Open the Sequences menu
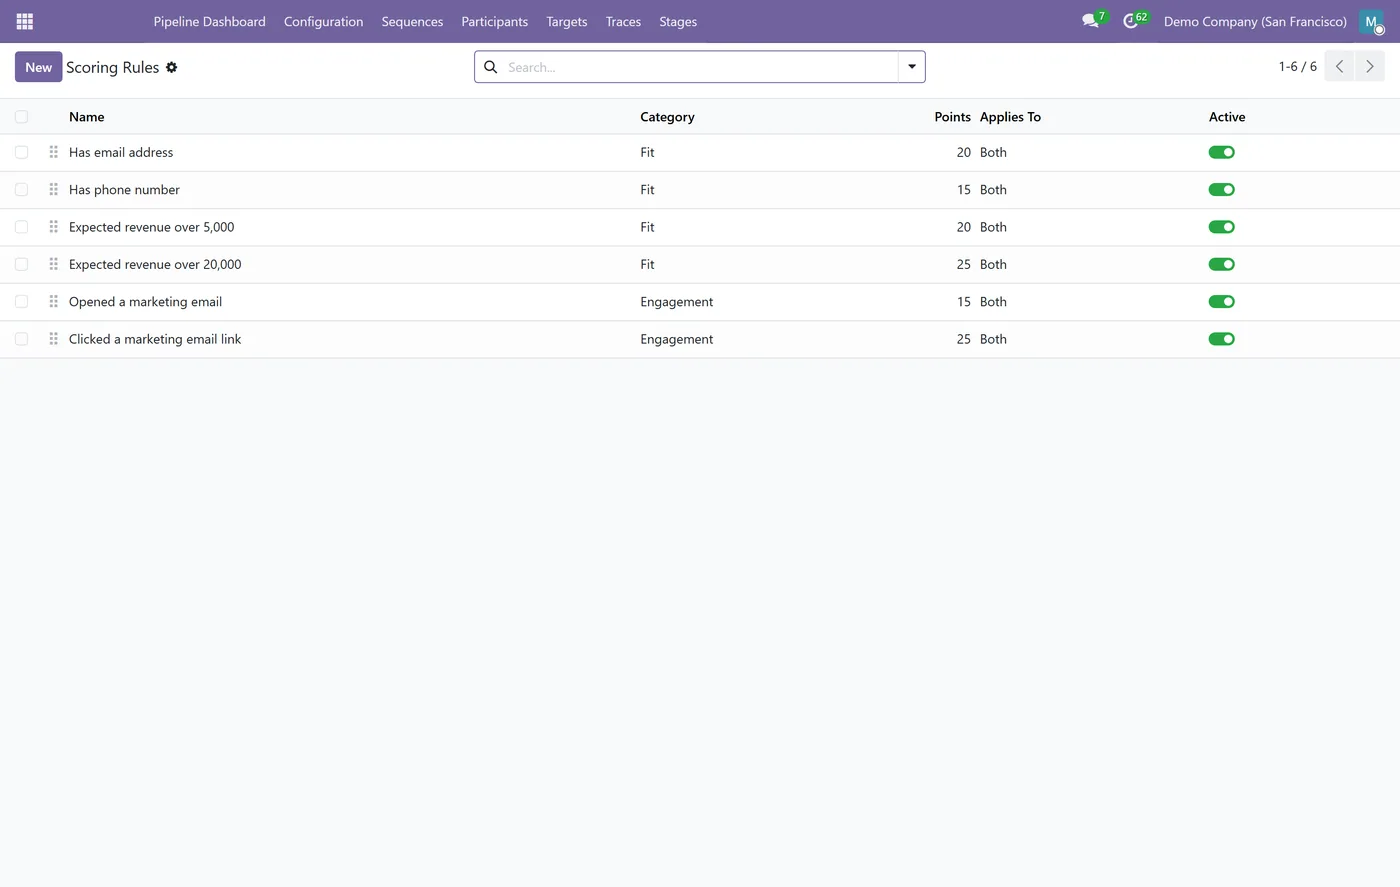1400x887 pixels. (x=412, y=21)
